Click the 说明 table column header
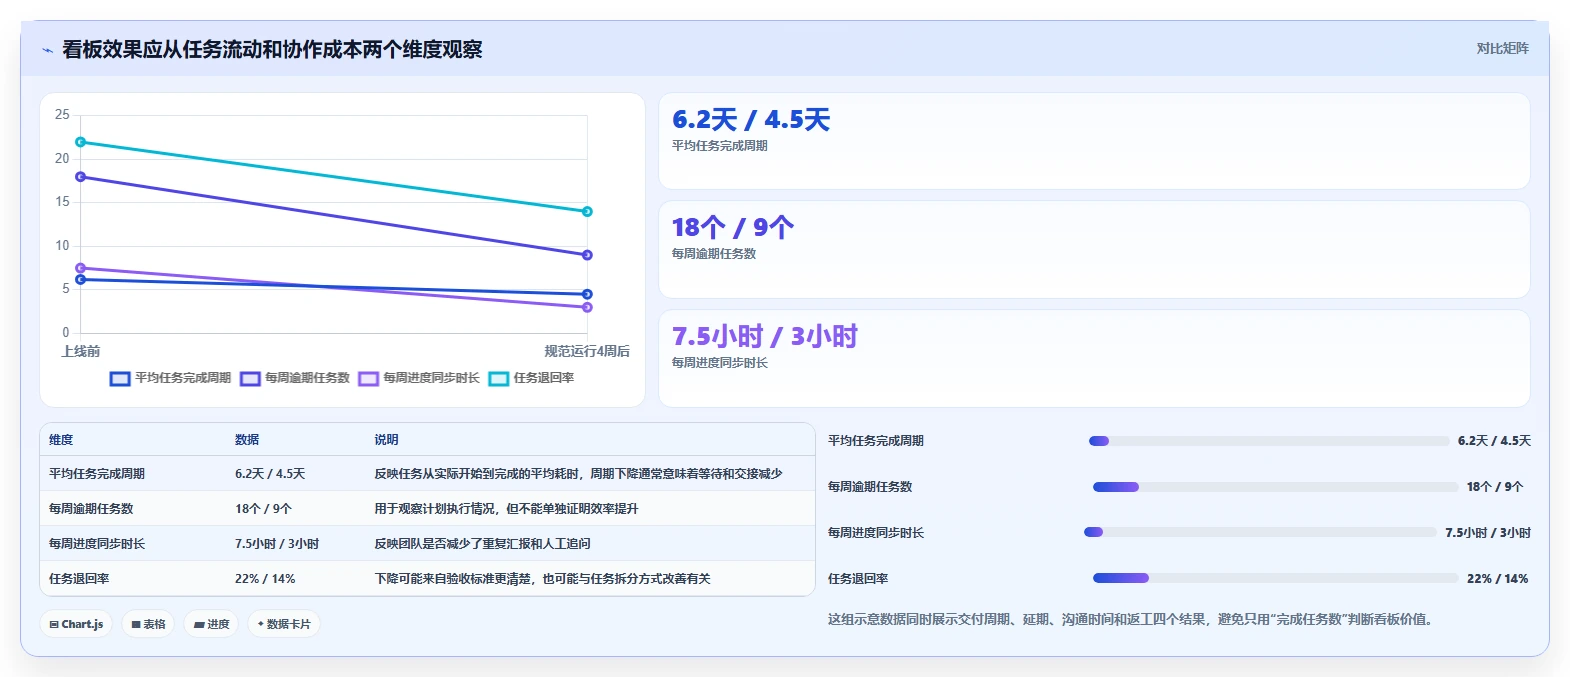 coord(386,440)
